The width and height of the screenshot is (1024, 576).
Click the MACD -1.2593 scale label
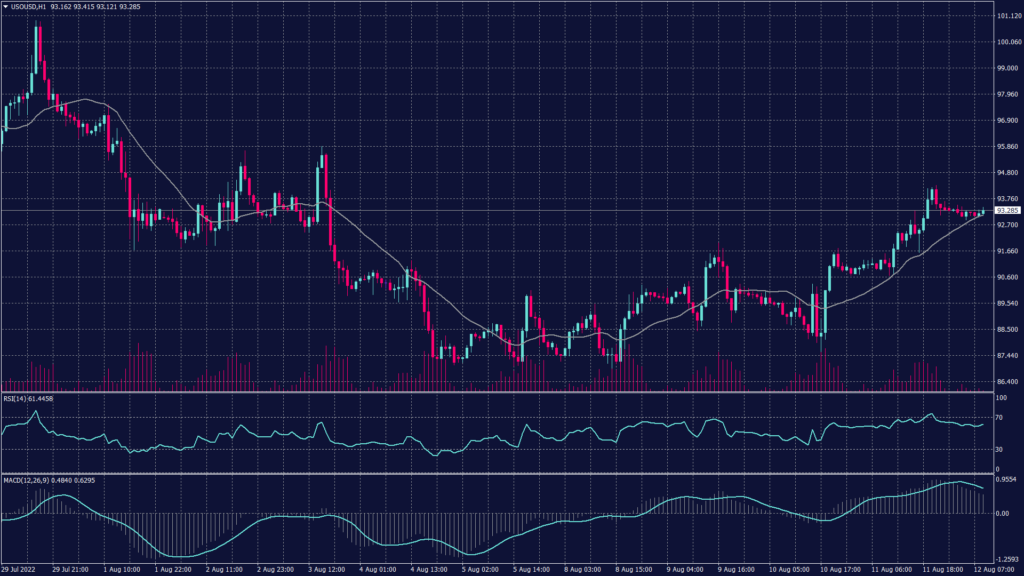click(x=1007, y=559)
